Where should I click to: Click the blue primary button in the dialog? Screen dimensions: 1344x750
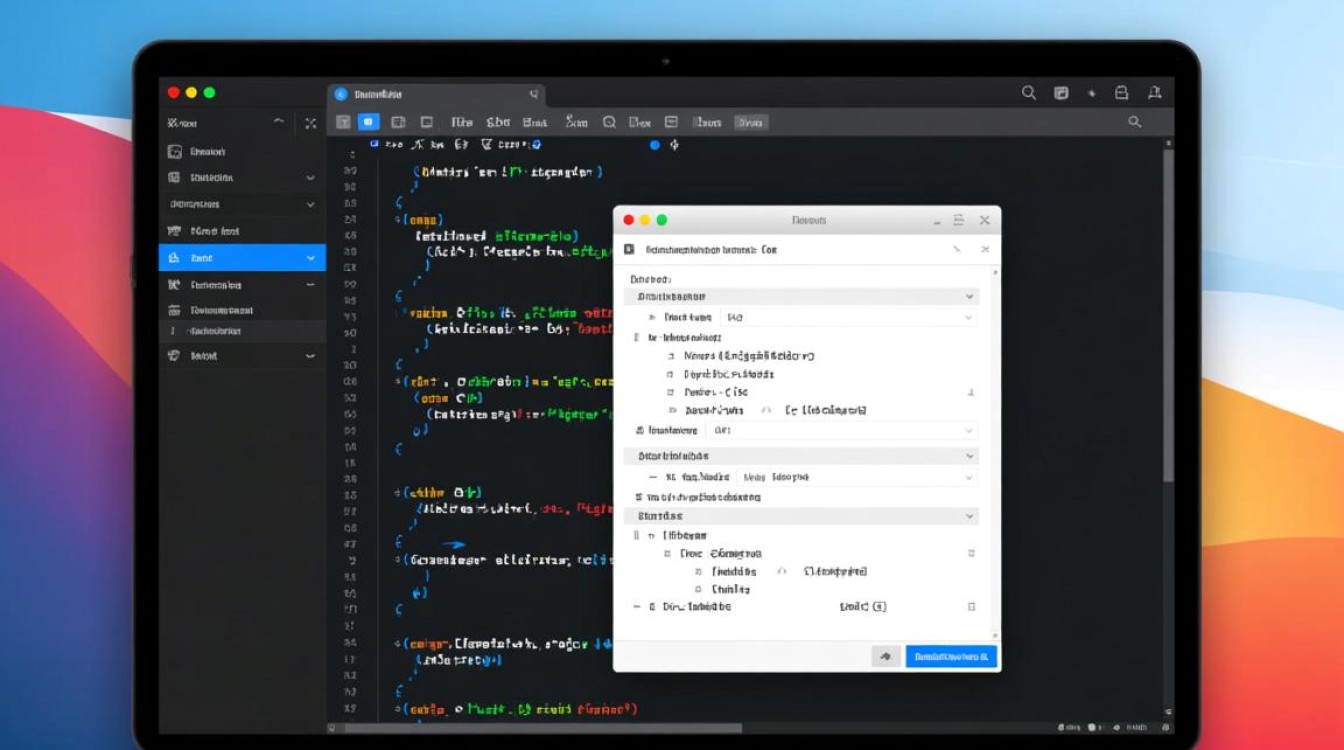(951, 656)
